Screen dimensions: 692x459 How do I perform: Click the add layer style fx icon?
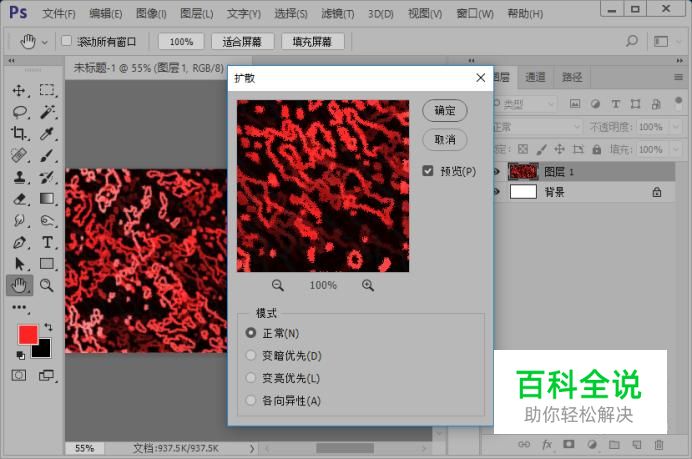coord(547,444)
